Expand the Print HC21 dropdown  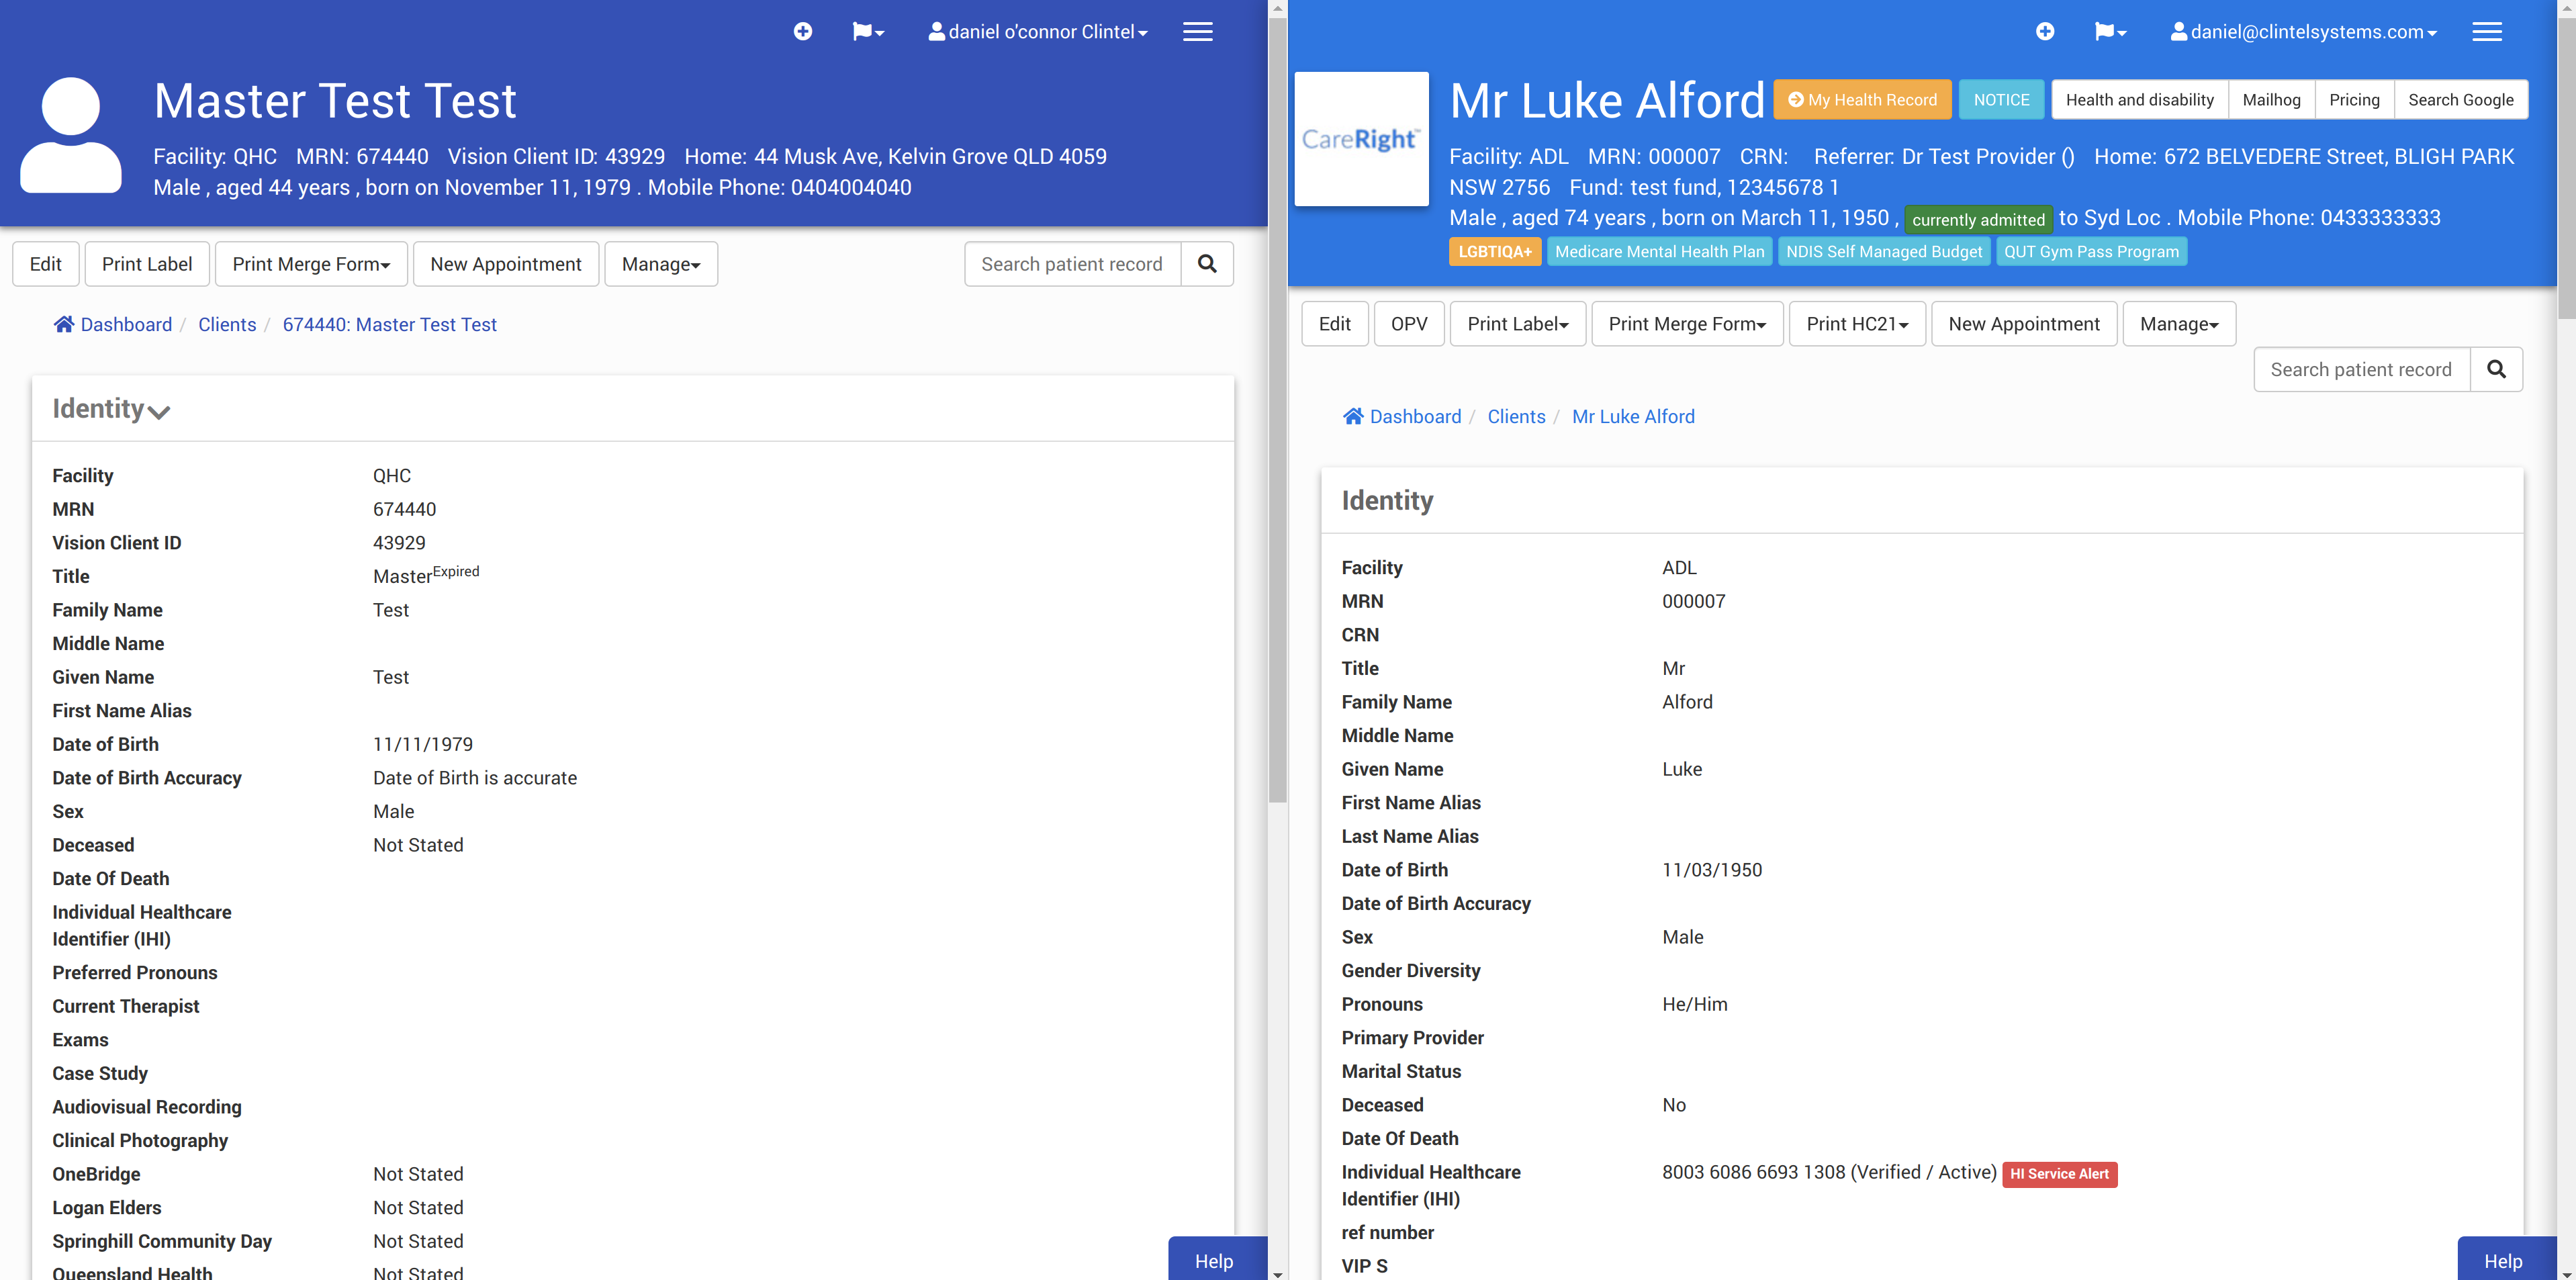click(x=1856, y=324)
